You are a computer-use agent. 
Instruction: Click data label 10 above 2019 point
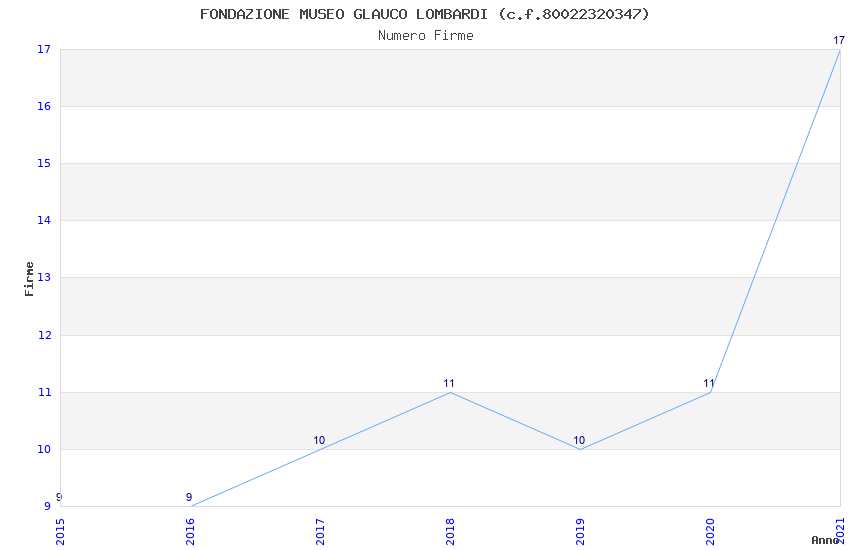coord(579,440)
